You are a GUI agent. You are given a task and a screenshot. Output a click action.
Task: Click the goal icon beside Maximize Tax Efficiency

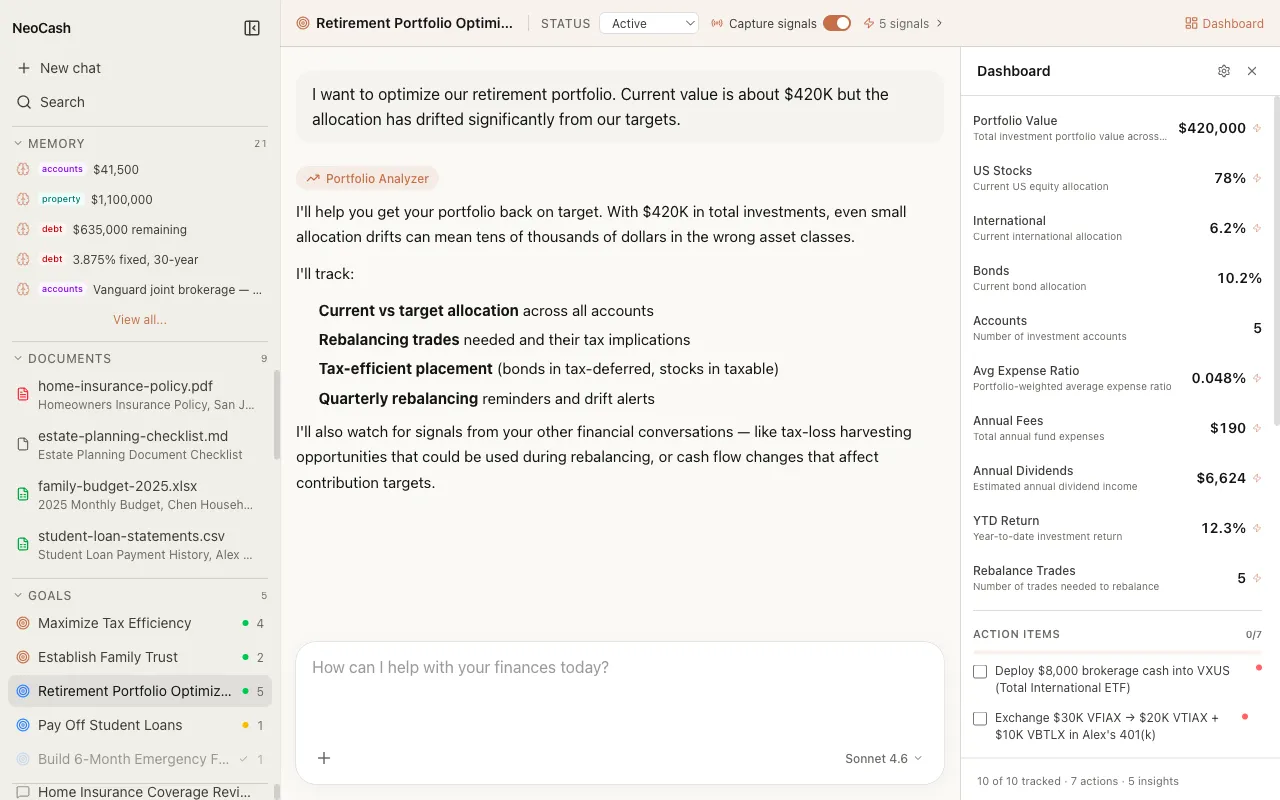tap(20, 623)
